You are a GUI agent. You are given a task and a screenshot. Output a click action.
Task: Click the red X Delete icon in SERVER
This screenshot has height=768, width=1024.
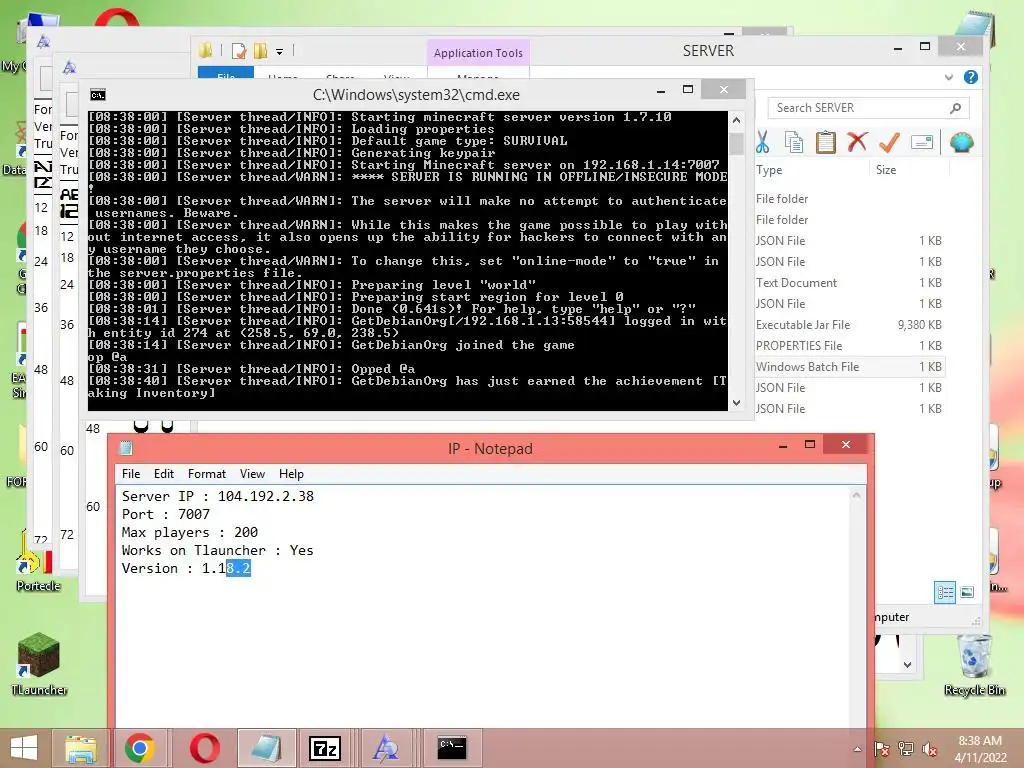(857, 142)
